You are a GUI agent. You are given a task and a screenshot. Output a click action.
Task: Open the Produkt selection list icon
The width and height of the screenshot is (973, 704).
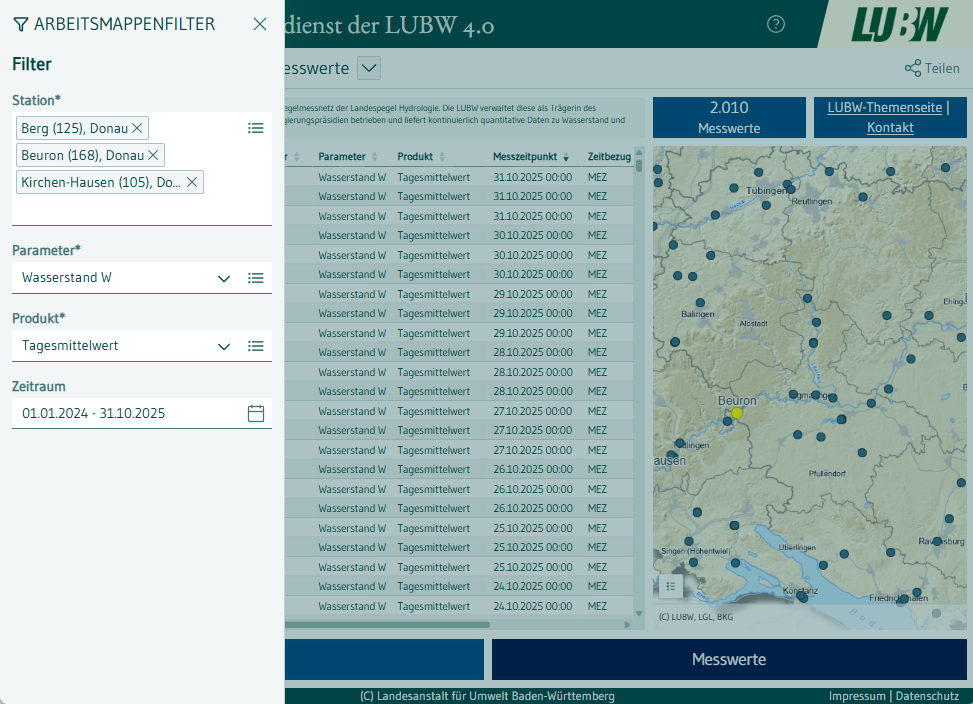point(256,346)
